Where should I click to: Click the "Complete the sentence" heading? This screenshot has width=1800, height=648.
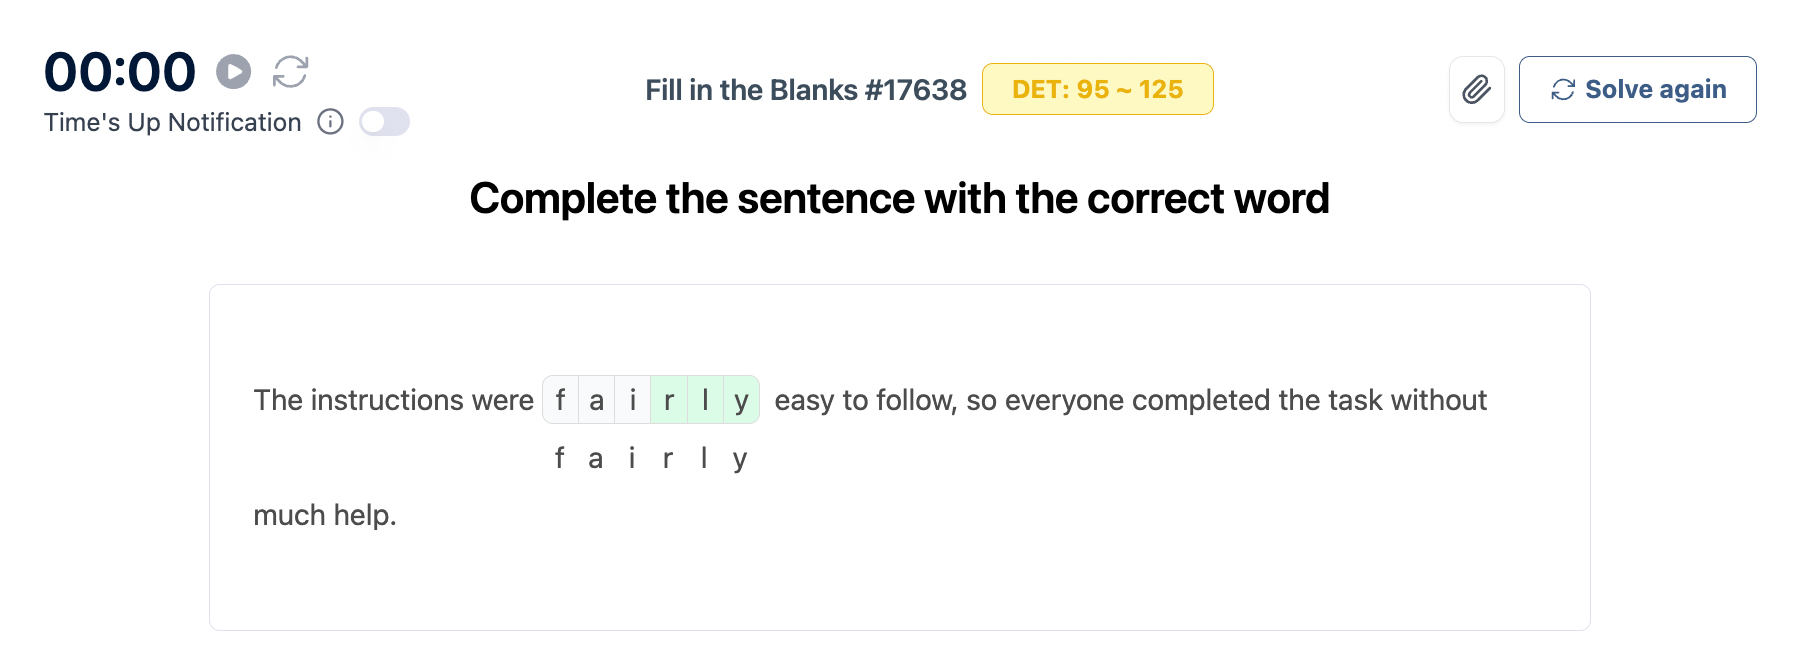(899, 198)
